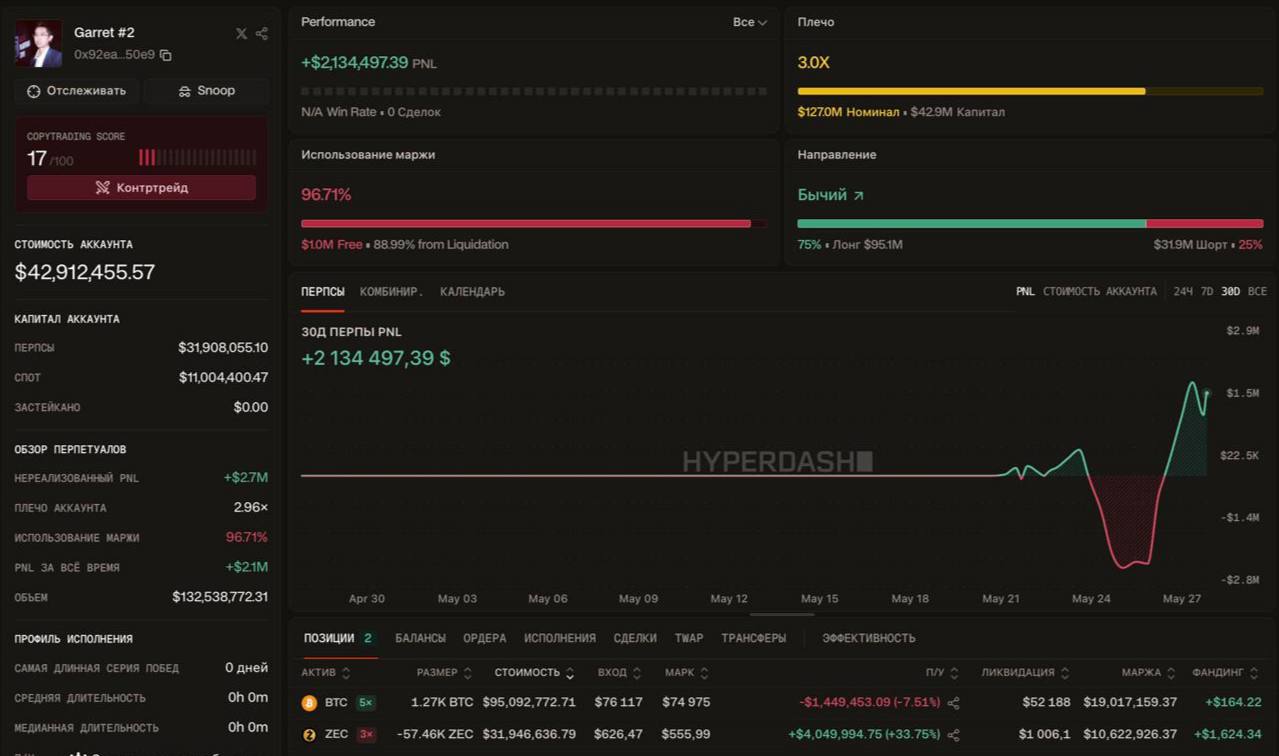Click the May 21 date label on chart
Viewport: 1279px width, 756px height.
1000,599
